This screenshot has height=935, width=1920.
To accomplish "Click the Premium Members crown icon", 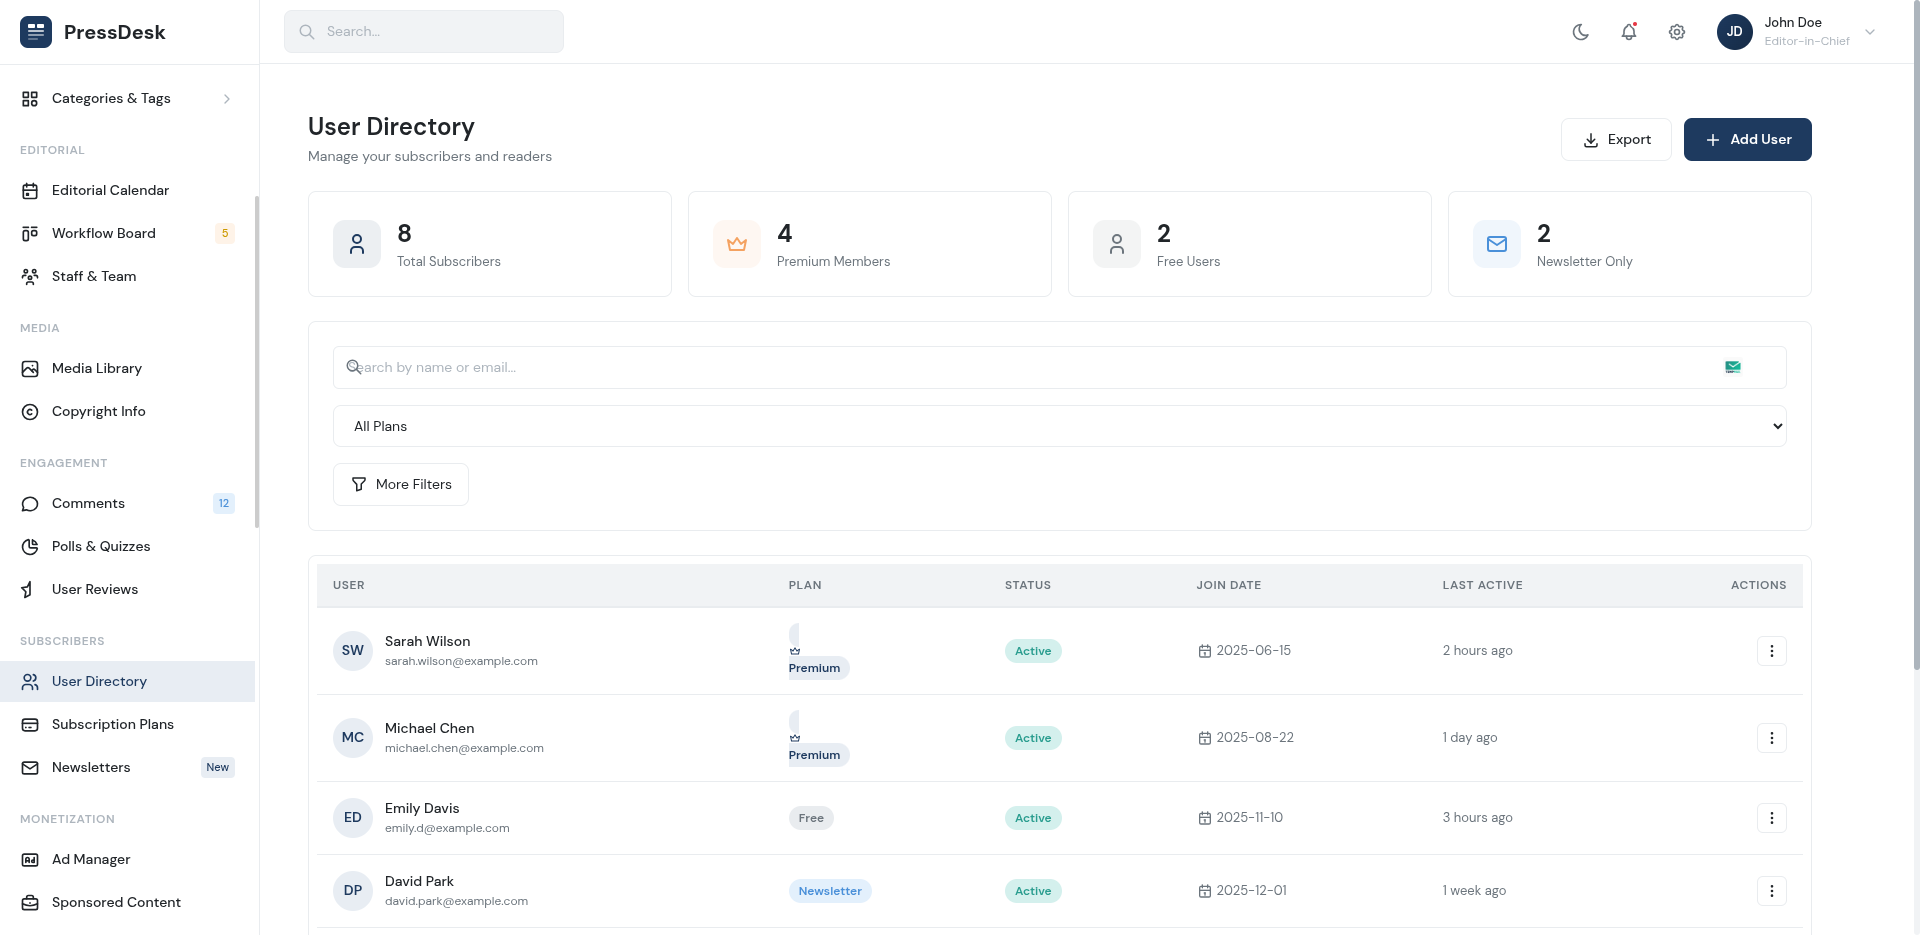I will [x=737, y=243].
